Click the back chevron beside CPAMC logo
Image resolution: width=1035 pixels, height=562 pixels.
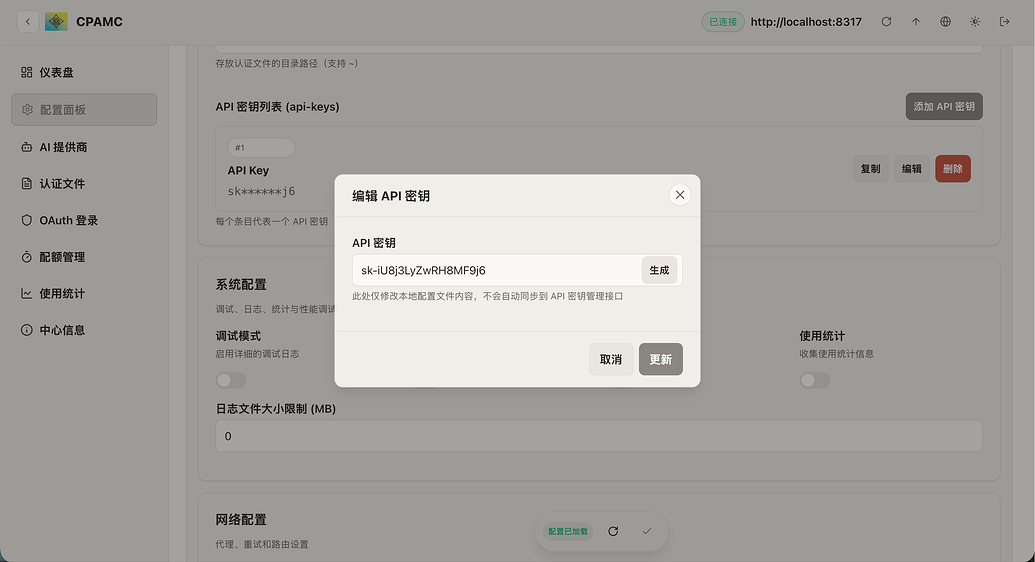point(28,22)
